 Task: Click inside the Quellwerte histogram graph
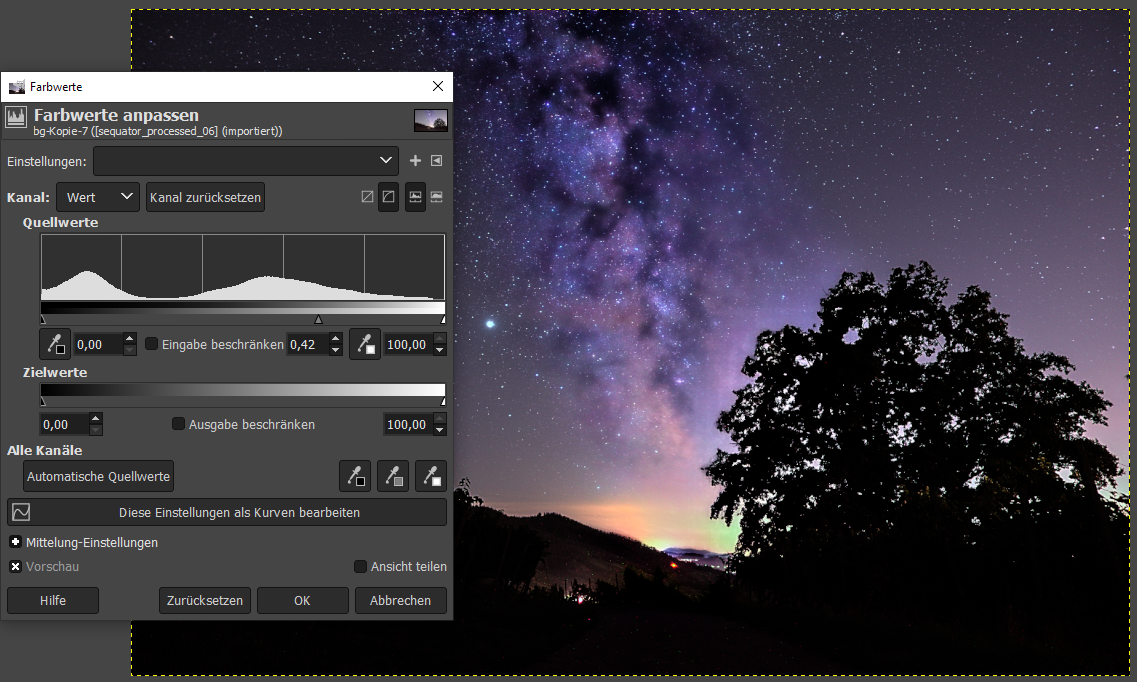tap(243, 267)
